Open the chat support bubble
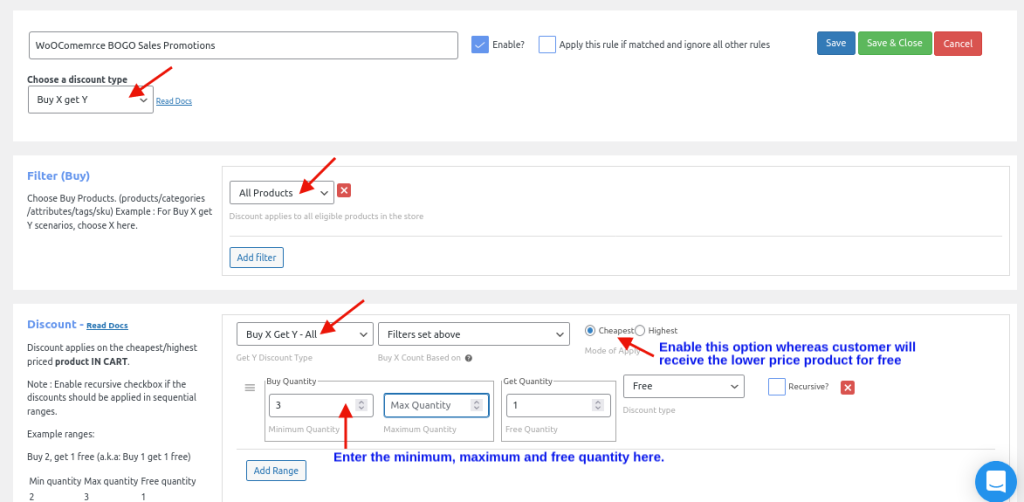The height and width of the screenshot is (502, 1024). click(x=995, y=482)
